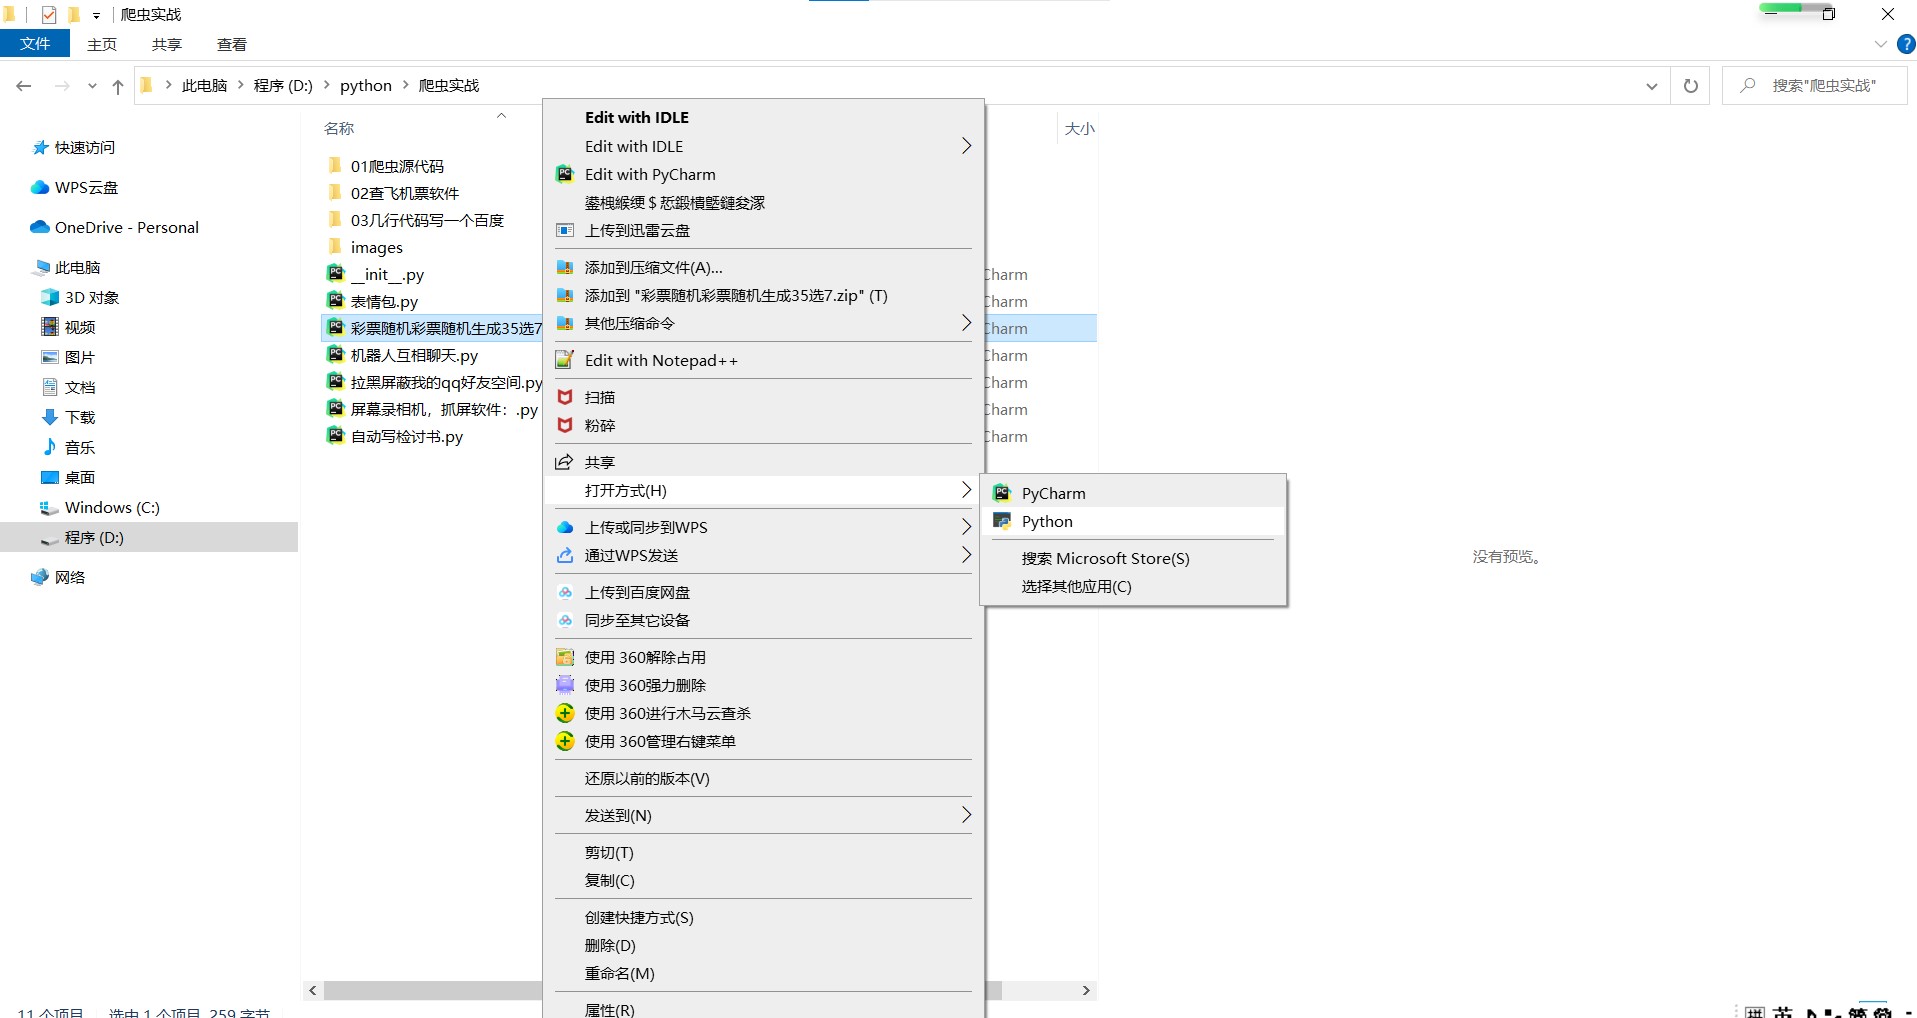Open the recent locations dropdown arrow
Screen dimensions: 1917x1018
click(x=92, y=86)
